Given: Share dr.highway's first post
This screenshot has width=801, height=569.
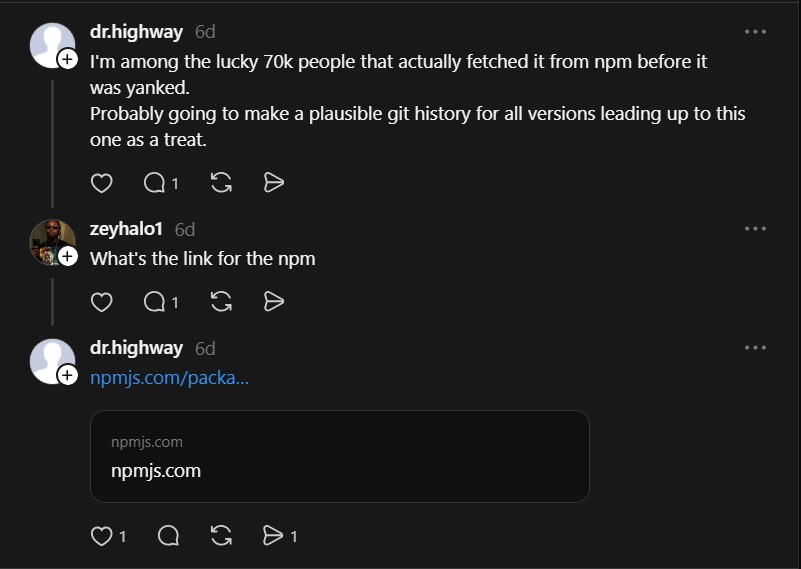Looking at the screenshot, I should (273, 183).
